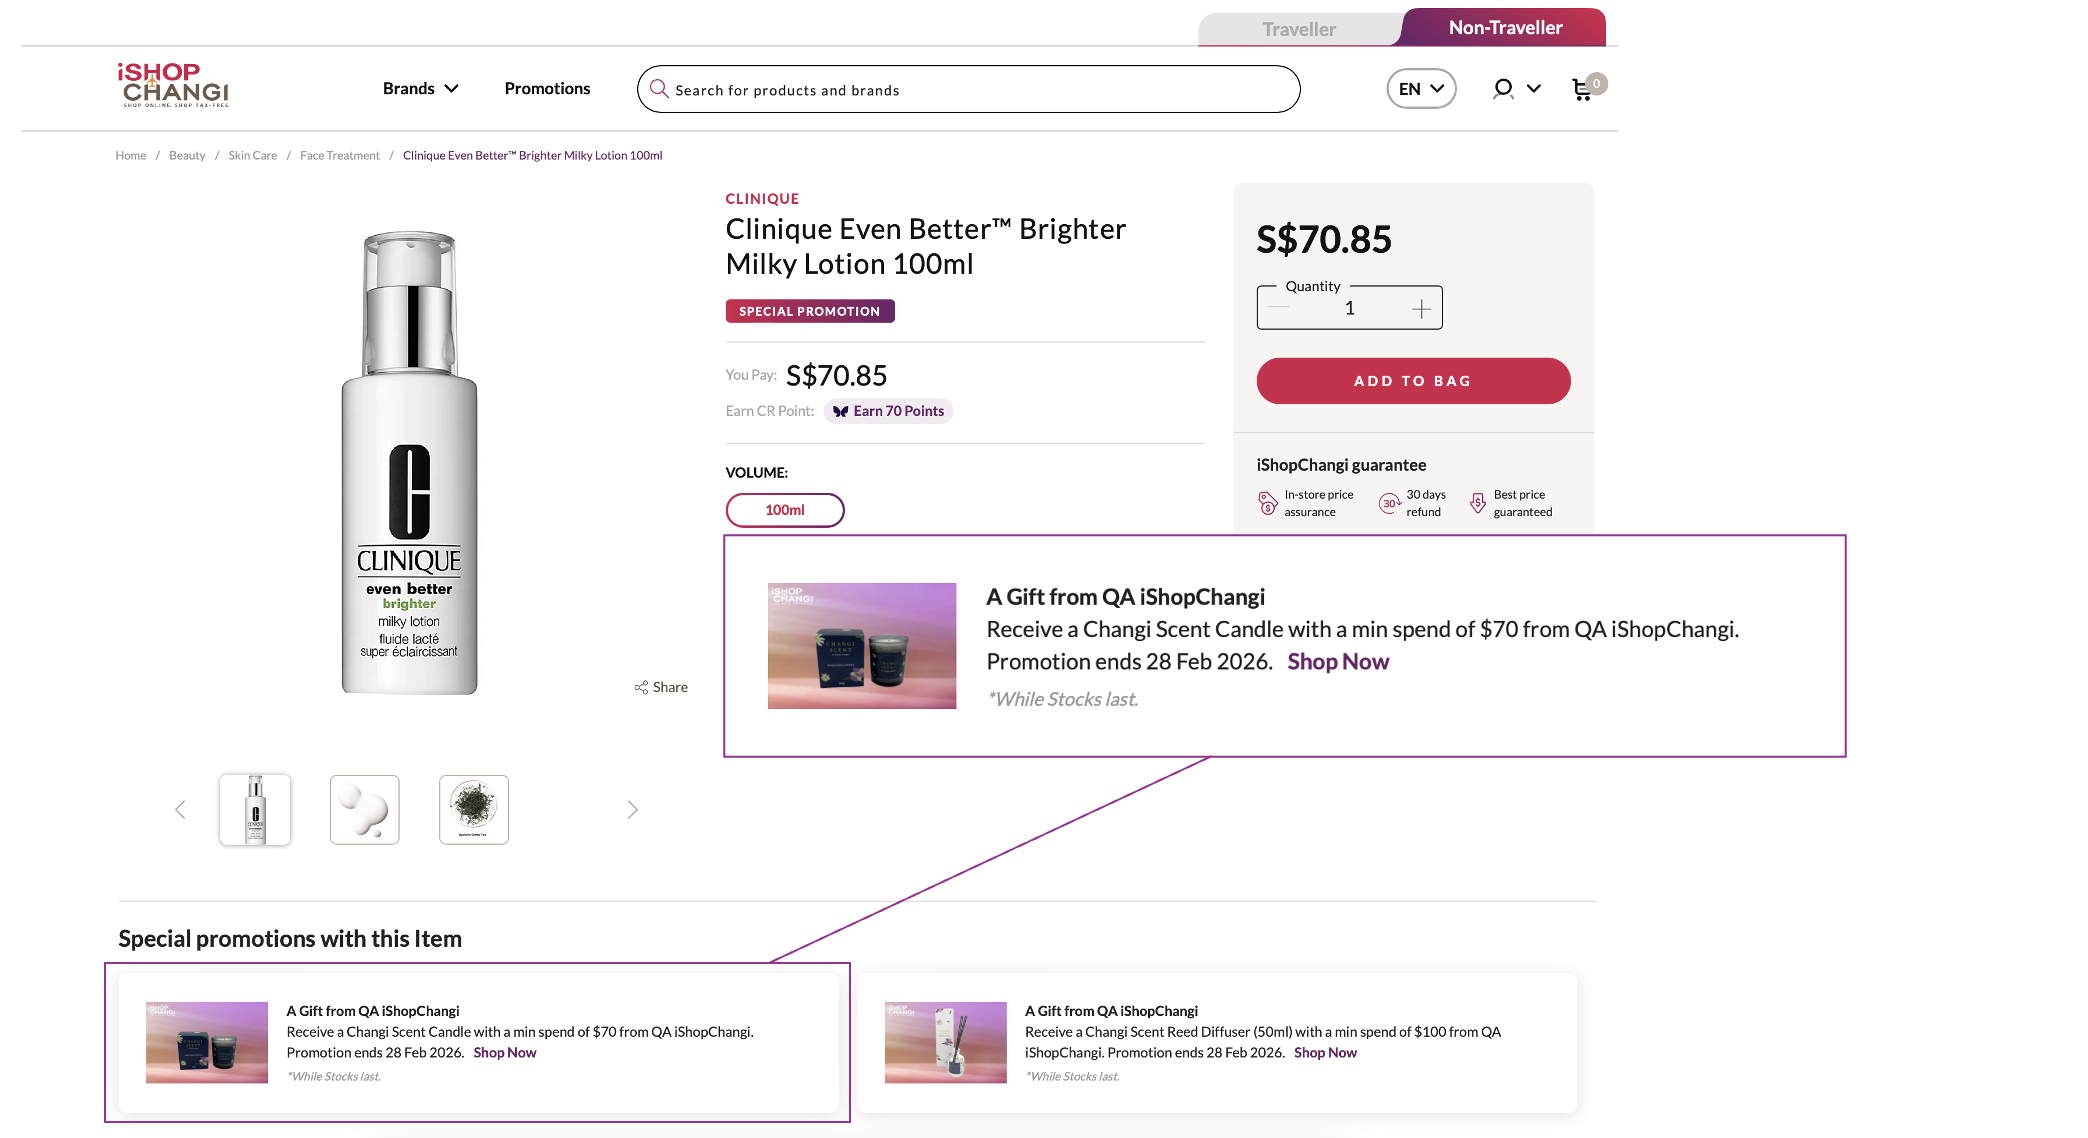This screenshot has width=2088, height=1138.
Task: Select the green tea ingredient thumbnail
Action: (474, 810)
